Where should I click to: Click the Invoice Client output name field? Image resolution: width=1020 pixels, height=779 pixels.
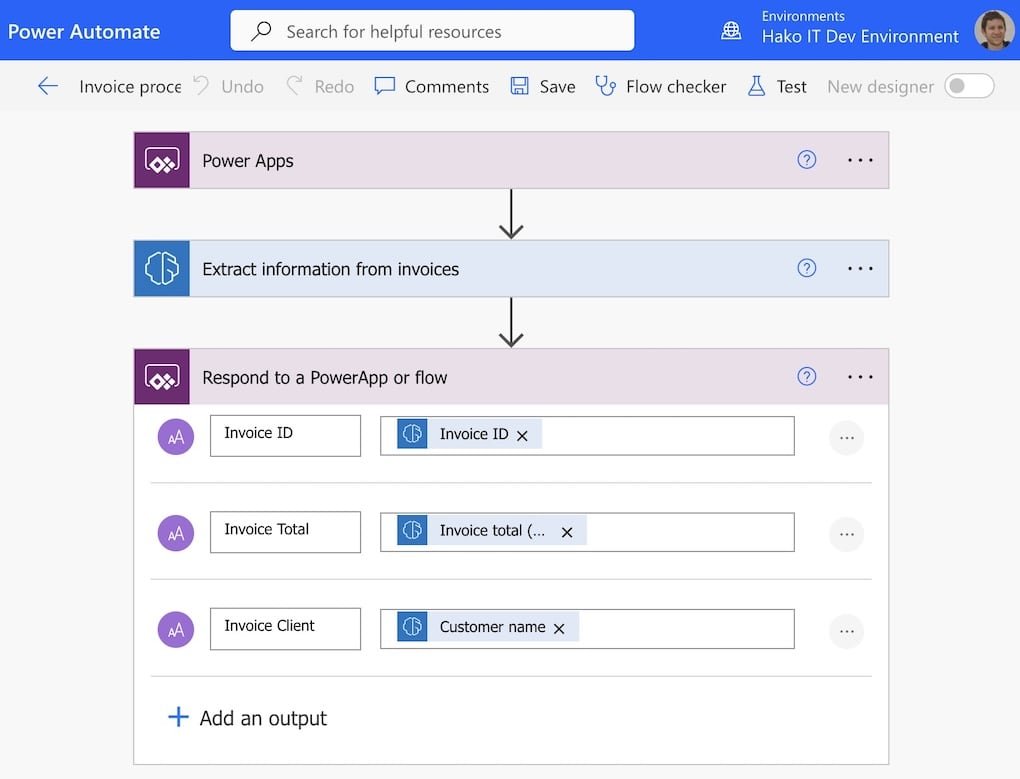285,628
